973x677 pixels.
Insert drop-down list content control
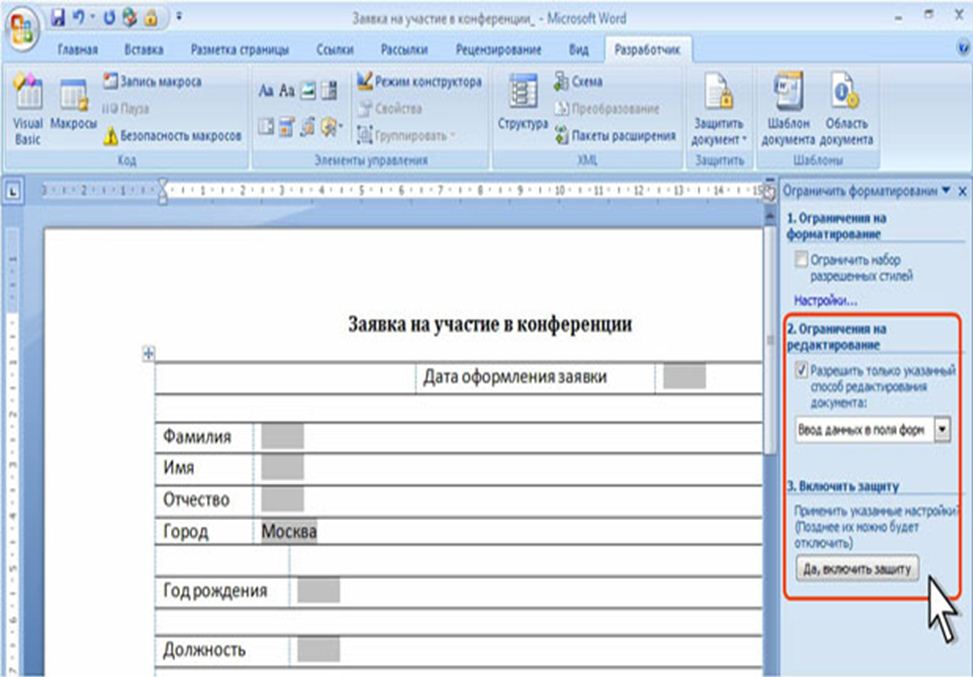286,127
